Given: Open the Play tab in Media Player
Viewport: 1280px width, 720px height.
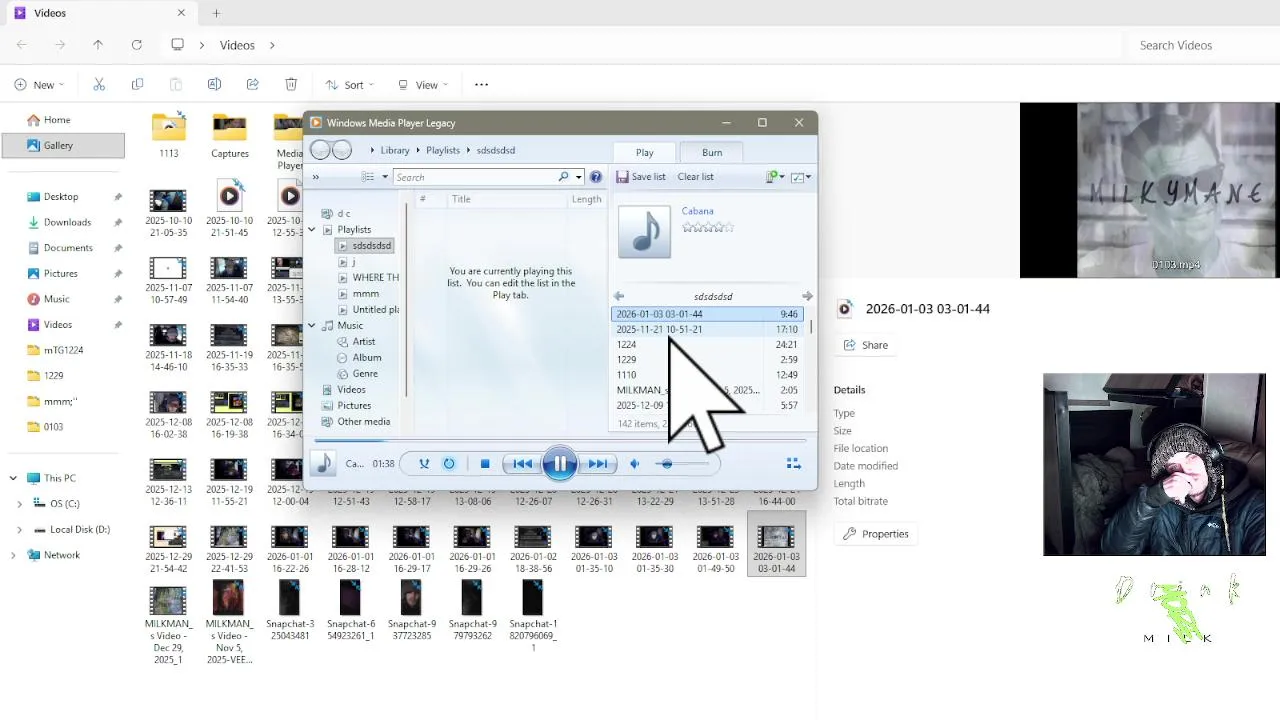Looking at the screenshot, I should (645, 153).
